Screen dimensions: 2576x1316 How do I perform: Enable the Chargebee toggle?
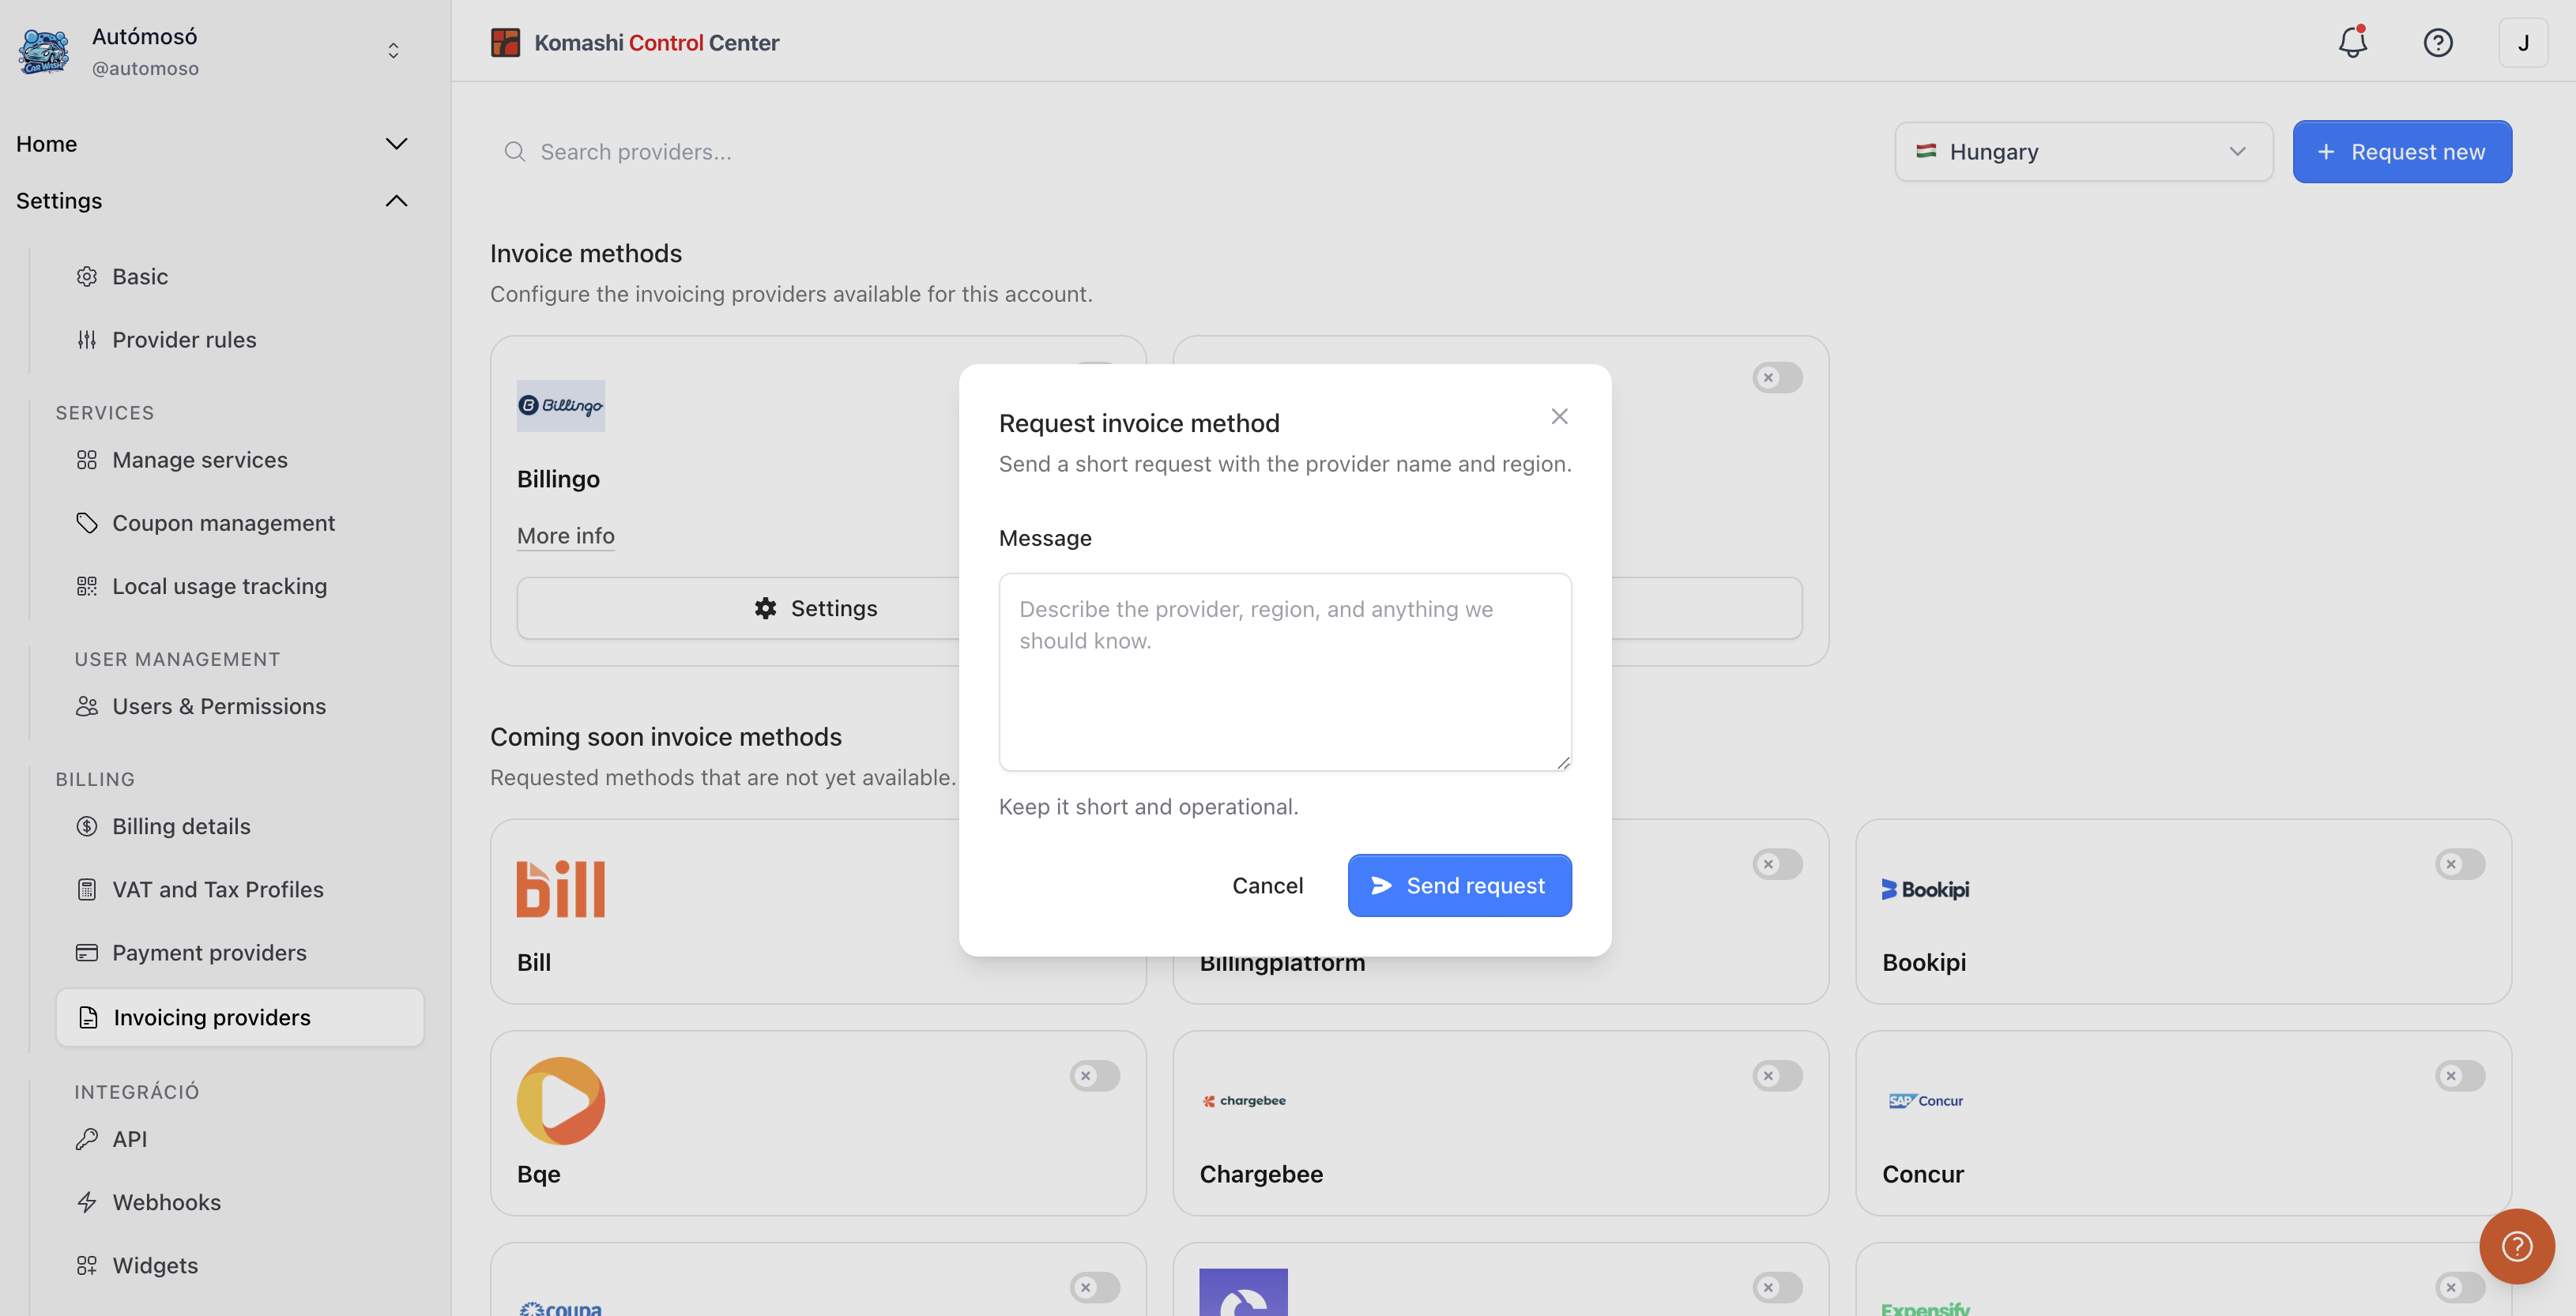(1777, 1076)
